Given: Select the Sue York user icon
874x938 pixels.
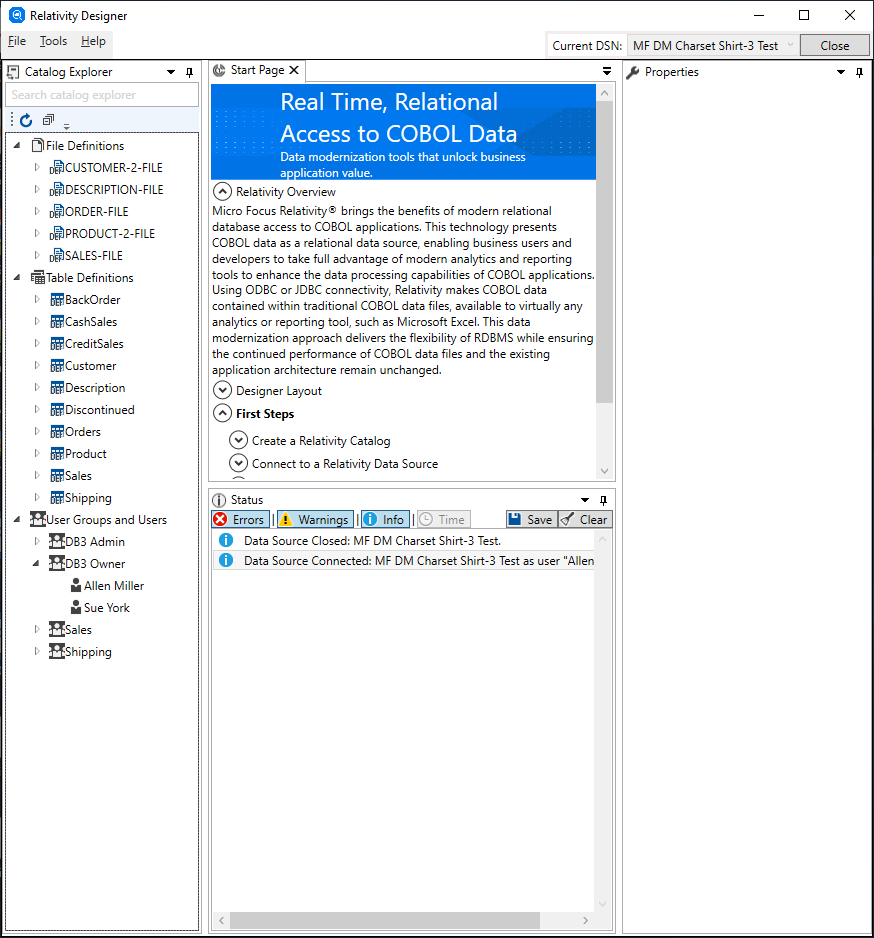Looking at the screenshot, I should 76,608.
